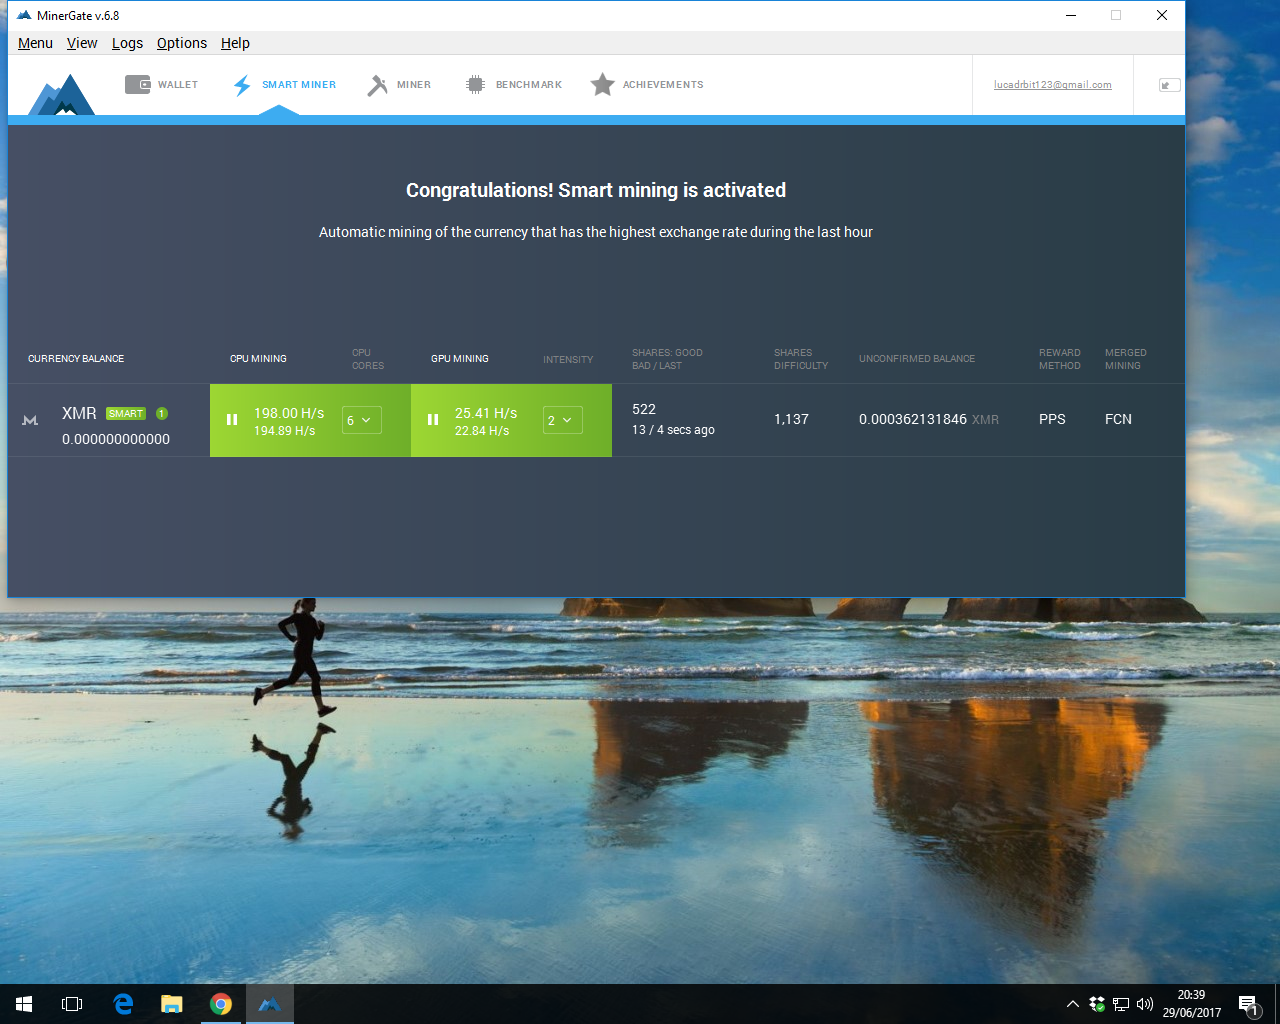Open the Action Center notifications
The width and height of the screenshot is (1280, 1024).
point(1249,1004)
